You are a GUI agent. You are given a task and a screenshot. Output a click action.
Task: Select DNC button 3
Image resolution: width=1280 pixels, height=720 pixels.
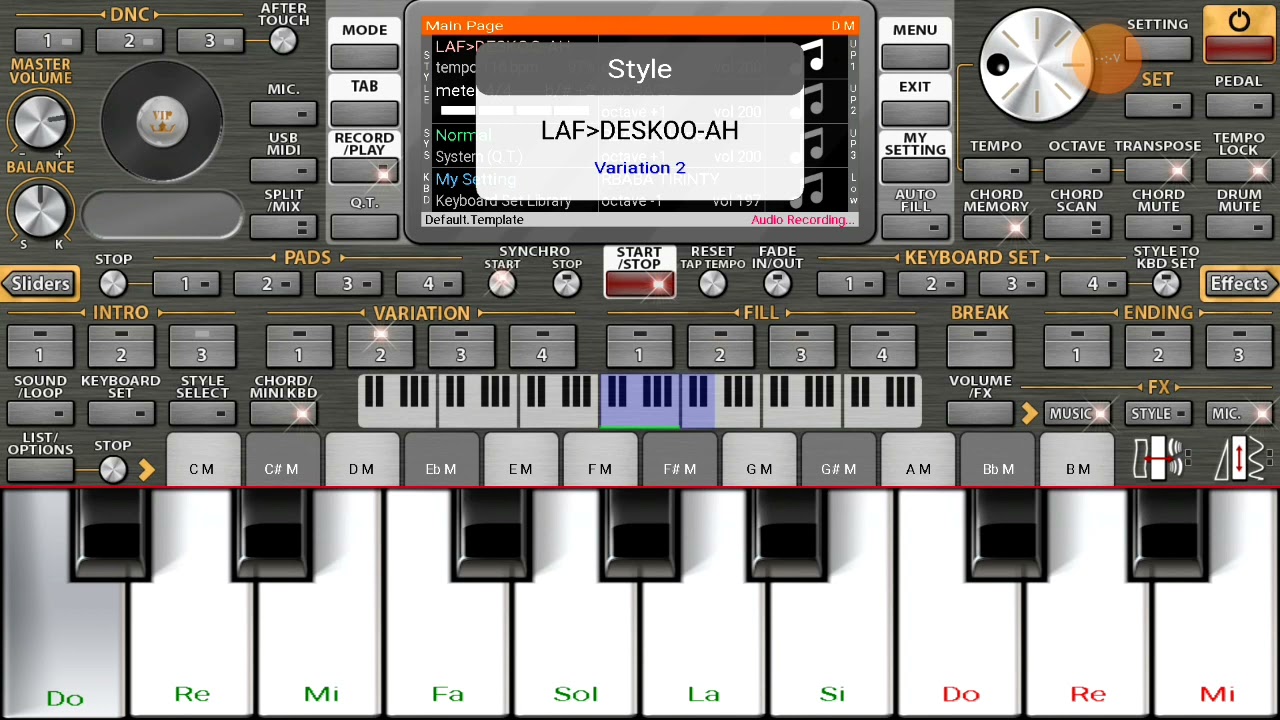point(210,41)
